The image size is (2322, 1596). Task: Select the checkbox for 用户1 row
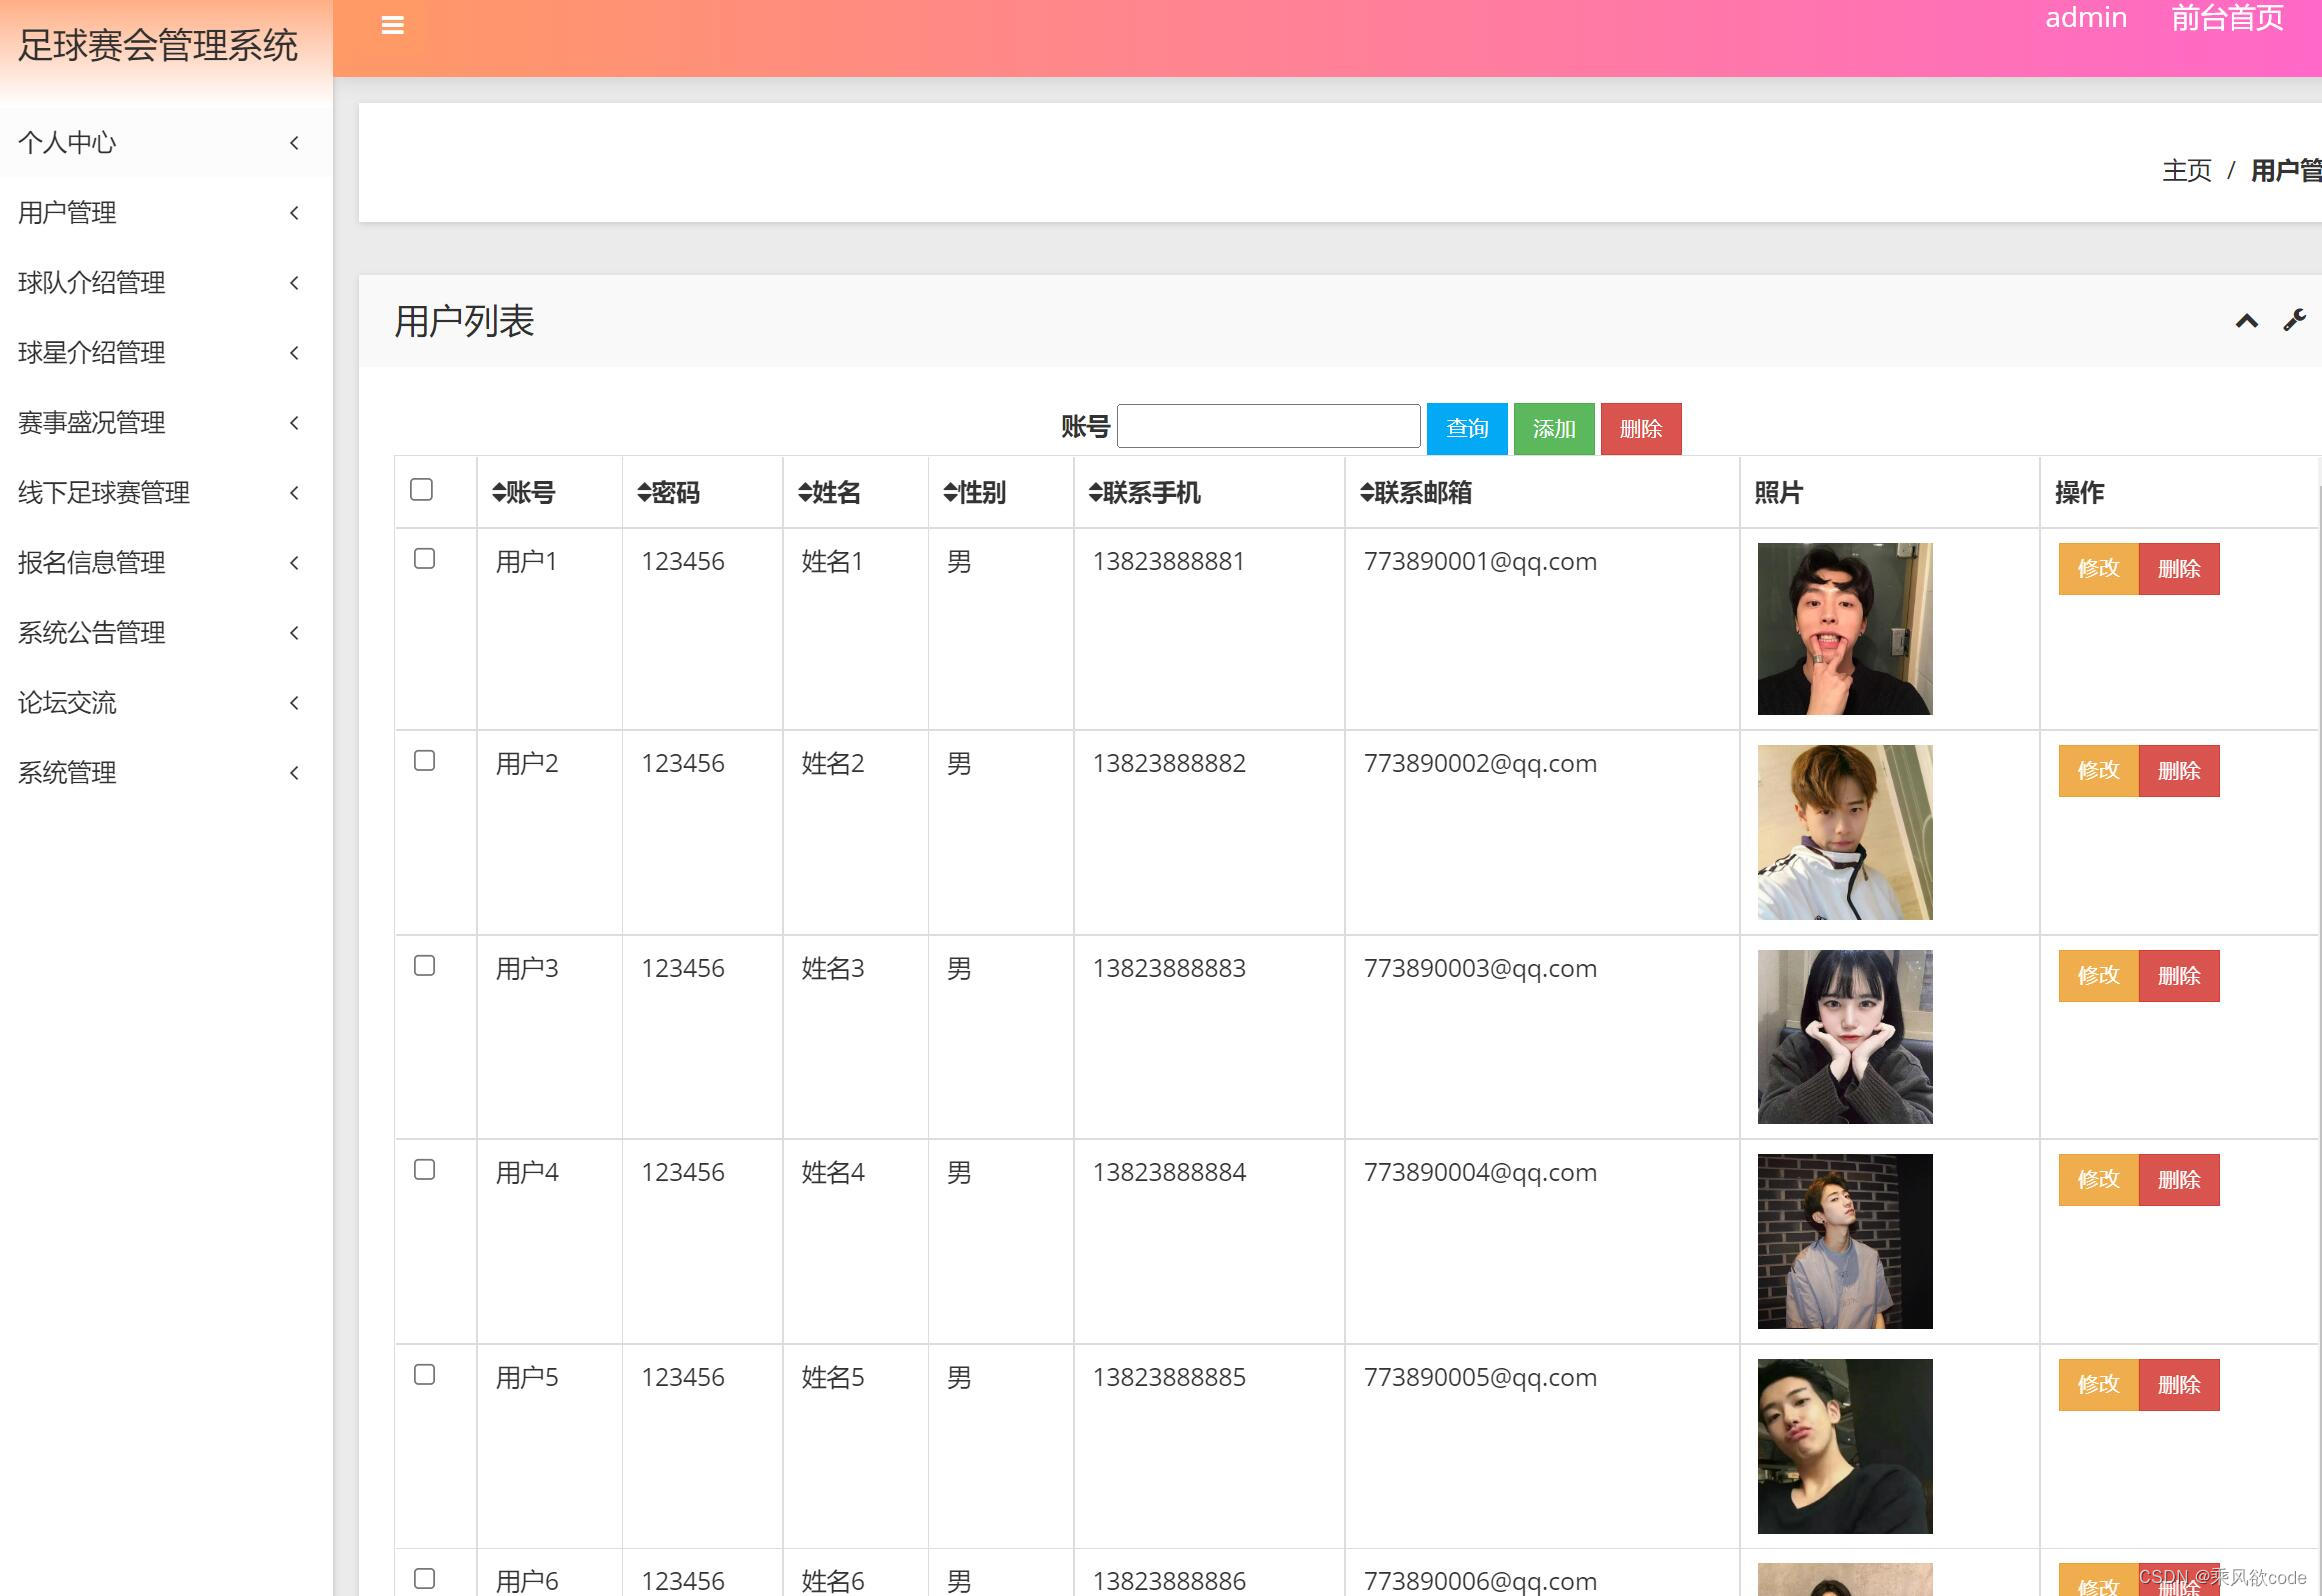pyautogui.click(x=423, y=559)
